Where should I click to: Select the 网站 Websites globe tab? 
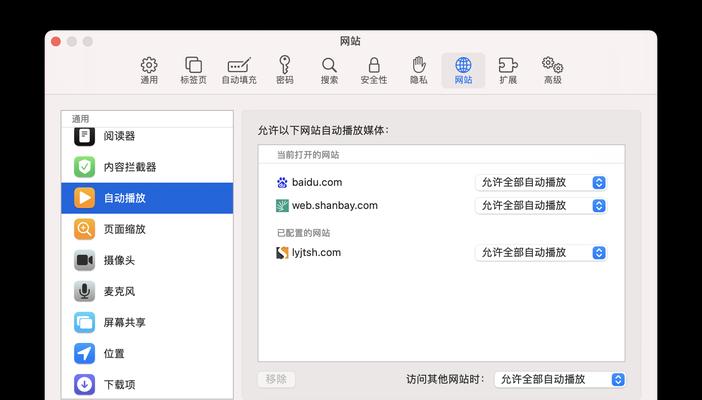(x=463, y=70)
